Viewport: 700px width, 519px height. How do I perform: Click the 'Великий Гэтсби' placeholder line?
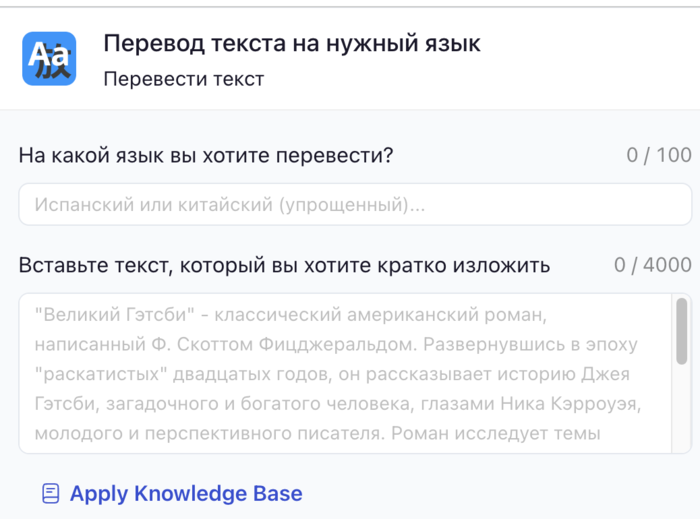click(x=290, y=315)
